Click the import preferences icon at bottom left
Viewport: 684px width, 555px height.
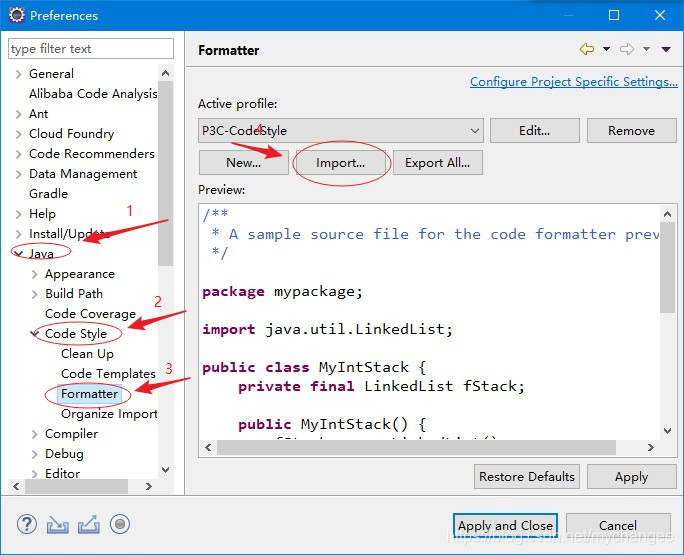point(58,524)
